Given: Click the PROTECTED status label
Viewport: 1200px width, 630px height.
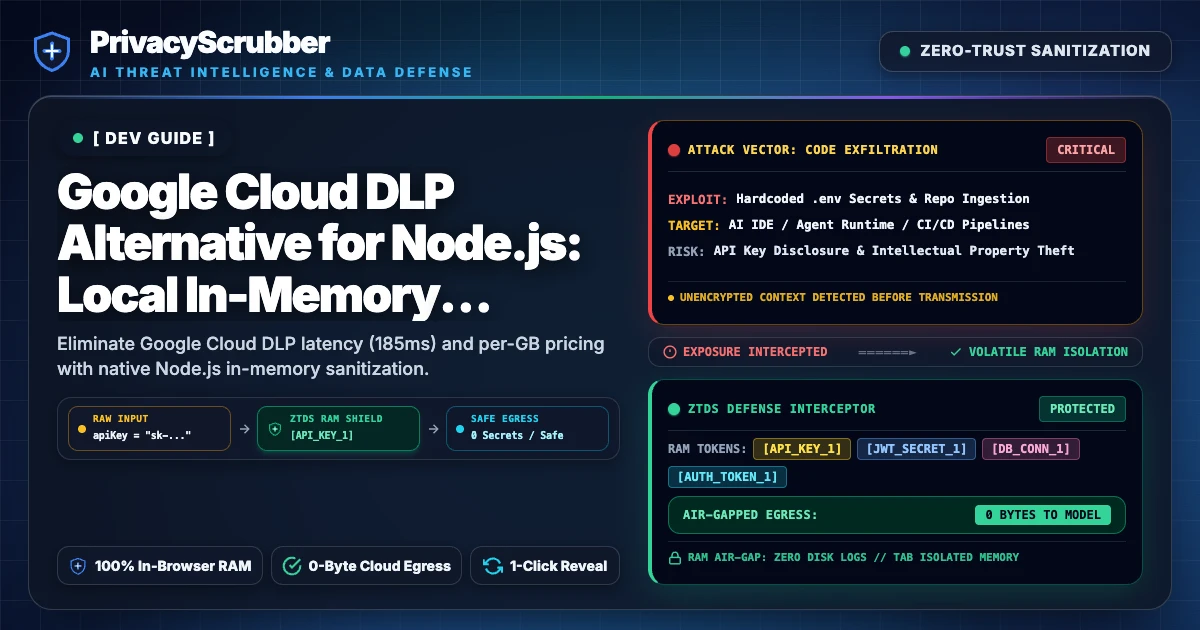Looking at the screenshot, I should 1082,409.
